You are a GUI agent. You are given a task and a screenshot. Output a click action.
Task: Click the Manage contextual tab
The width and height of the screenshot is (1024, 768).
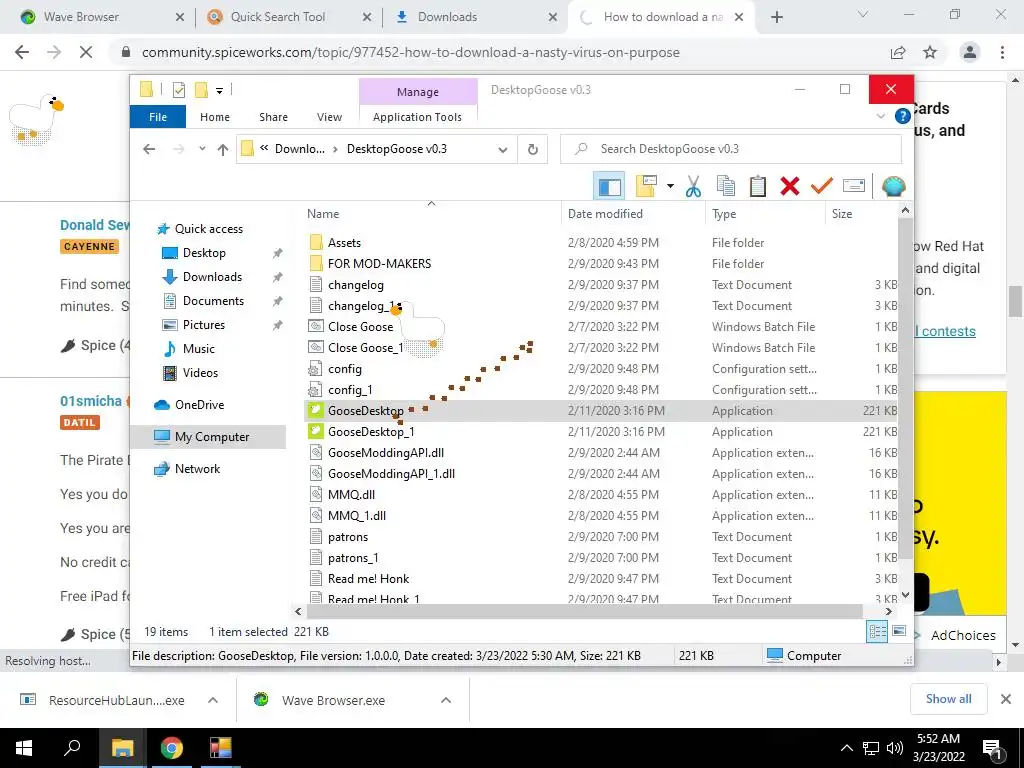[418, 92]
